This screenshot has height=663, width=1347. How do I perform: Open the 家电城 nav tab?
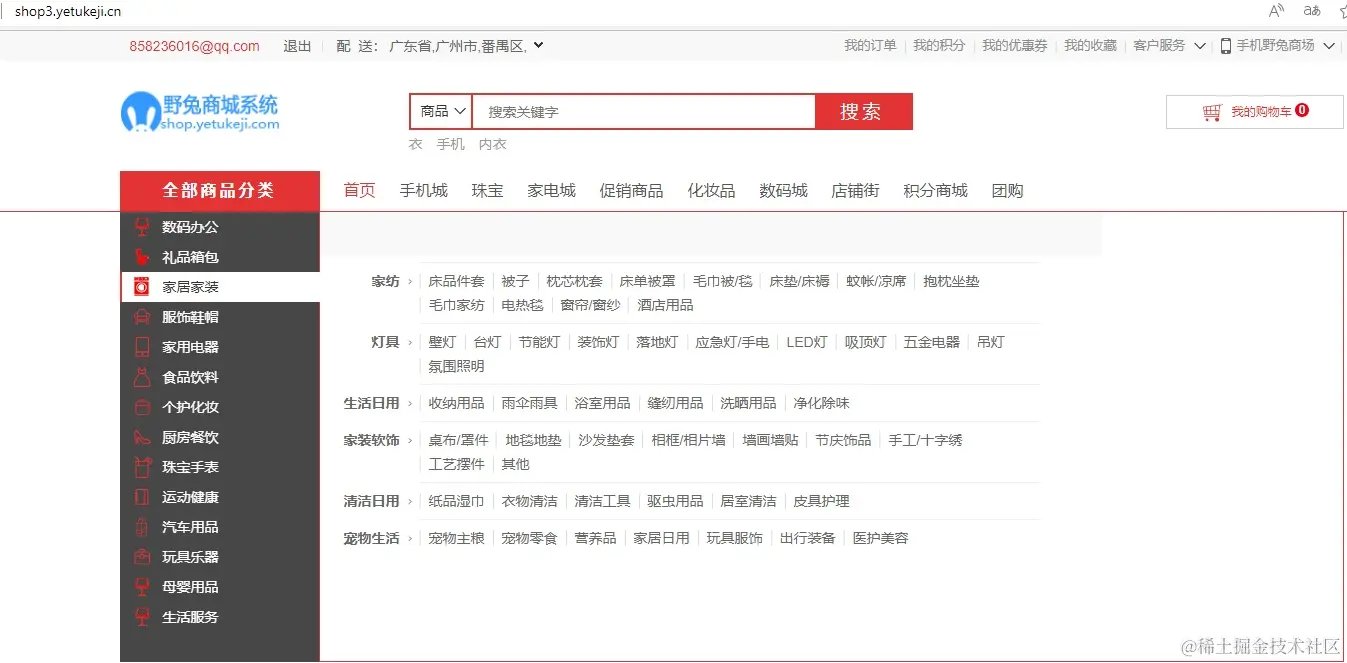[552, 191]
